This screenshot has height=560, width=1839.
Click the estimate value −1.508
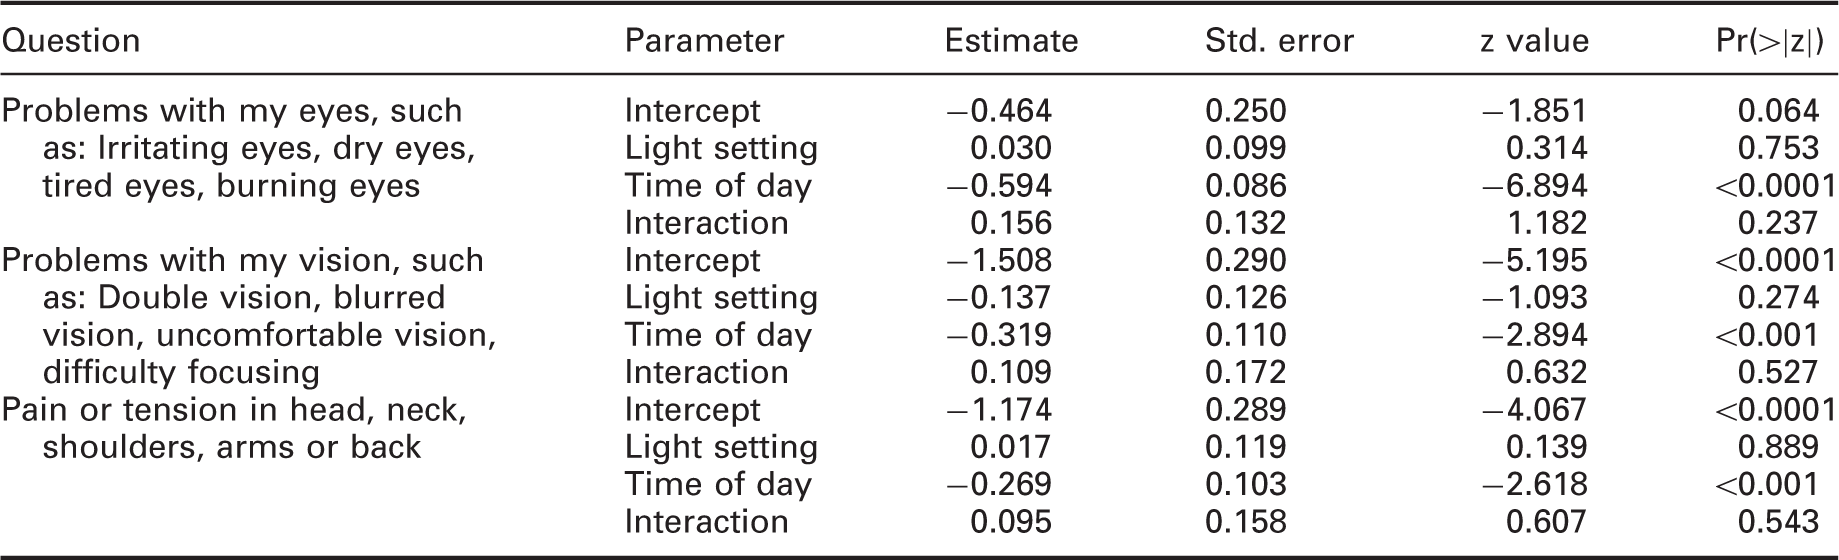(998, 260)
